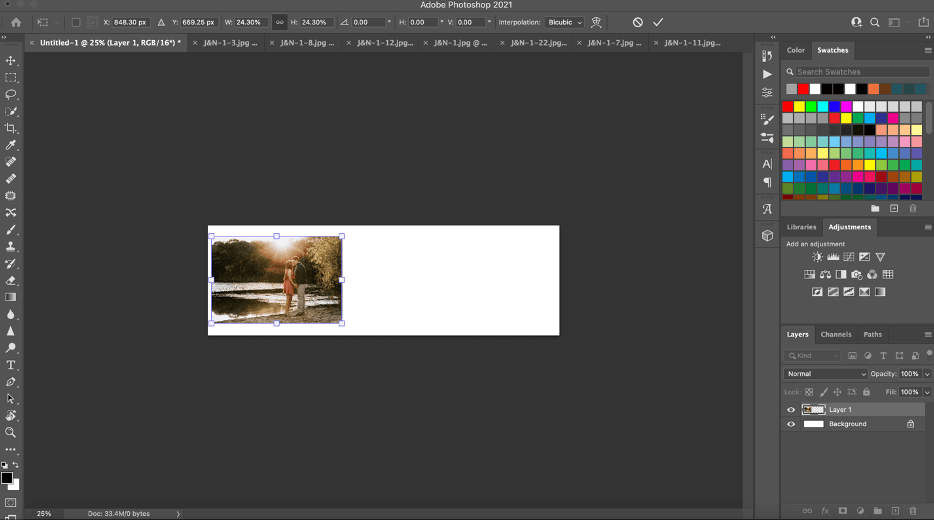Select the Background layer row
934x520 pixels.
pos(853,424)
